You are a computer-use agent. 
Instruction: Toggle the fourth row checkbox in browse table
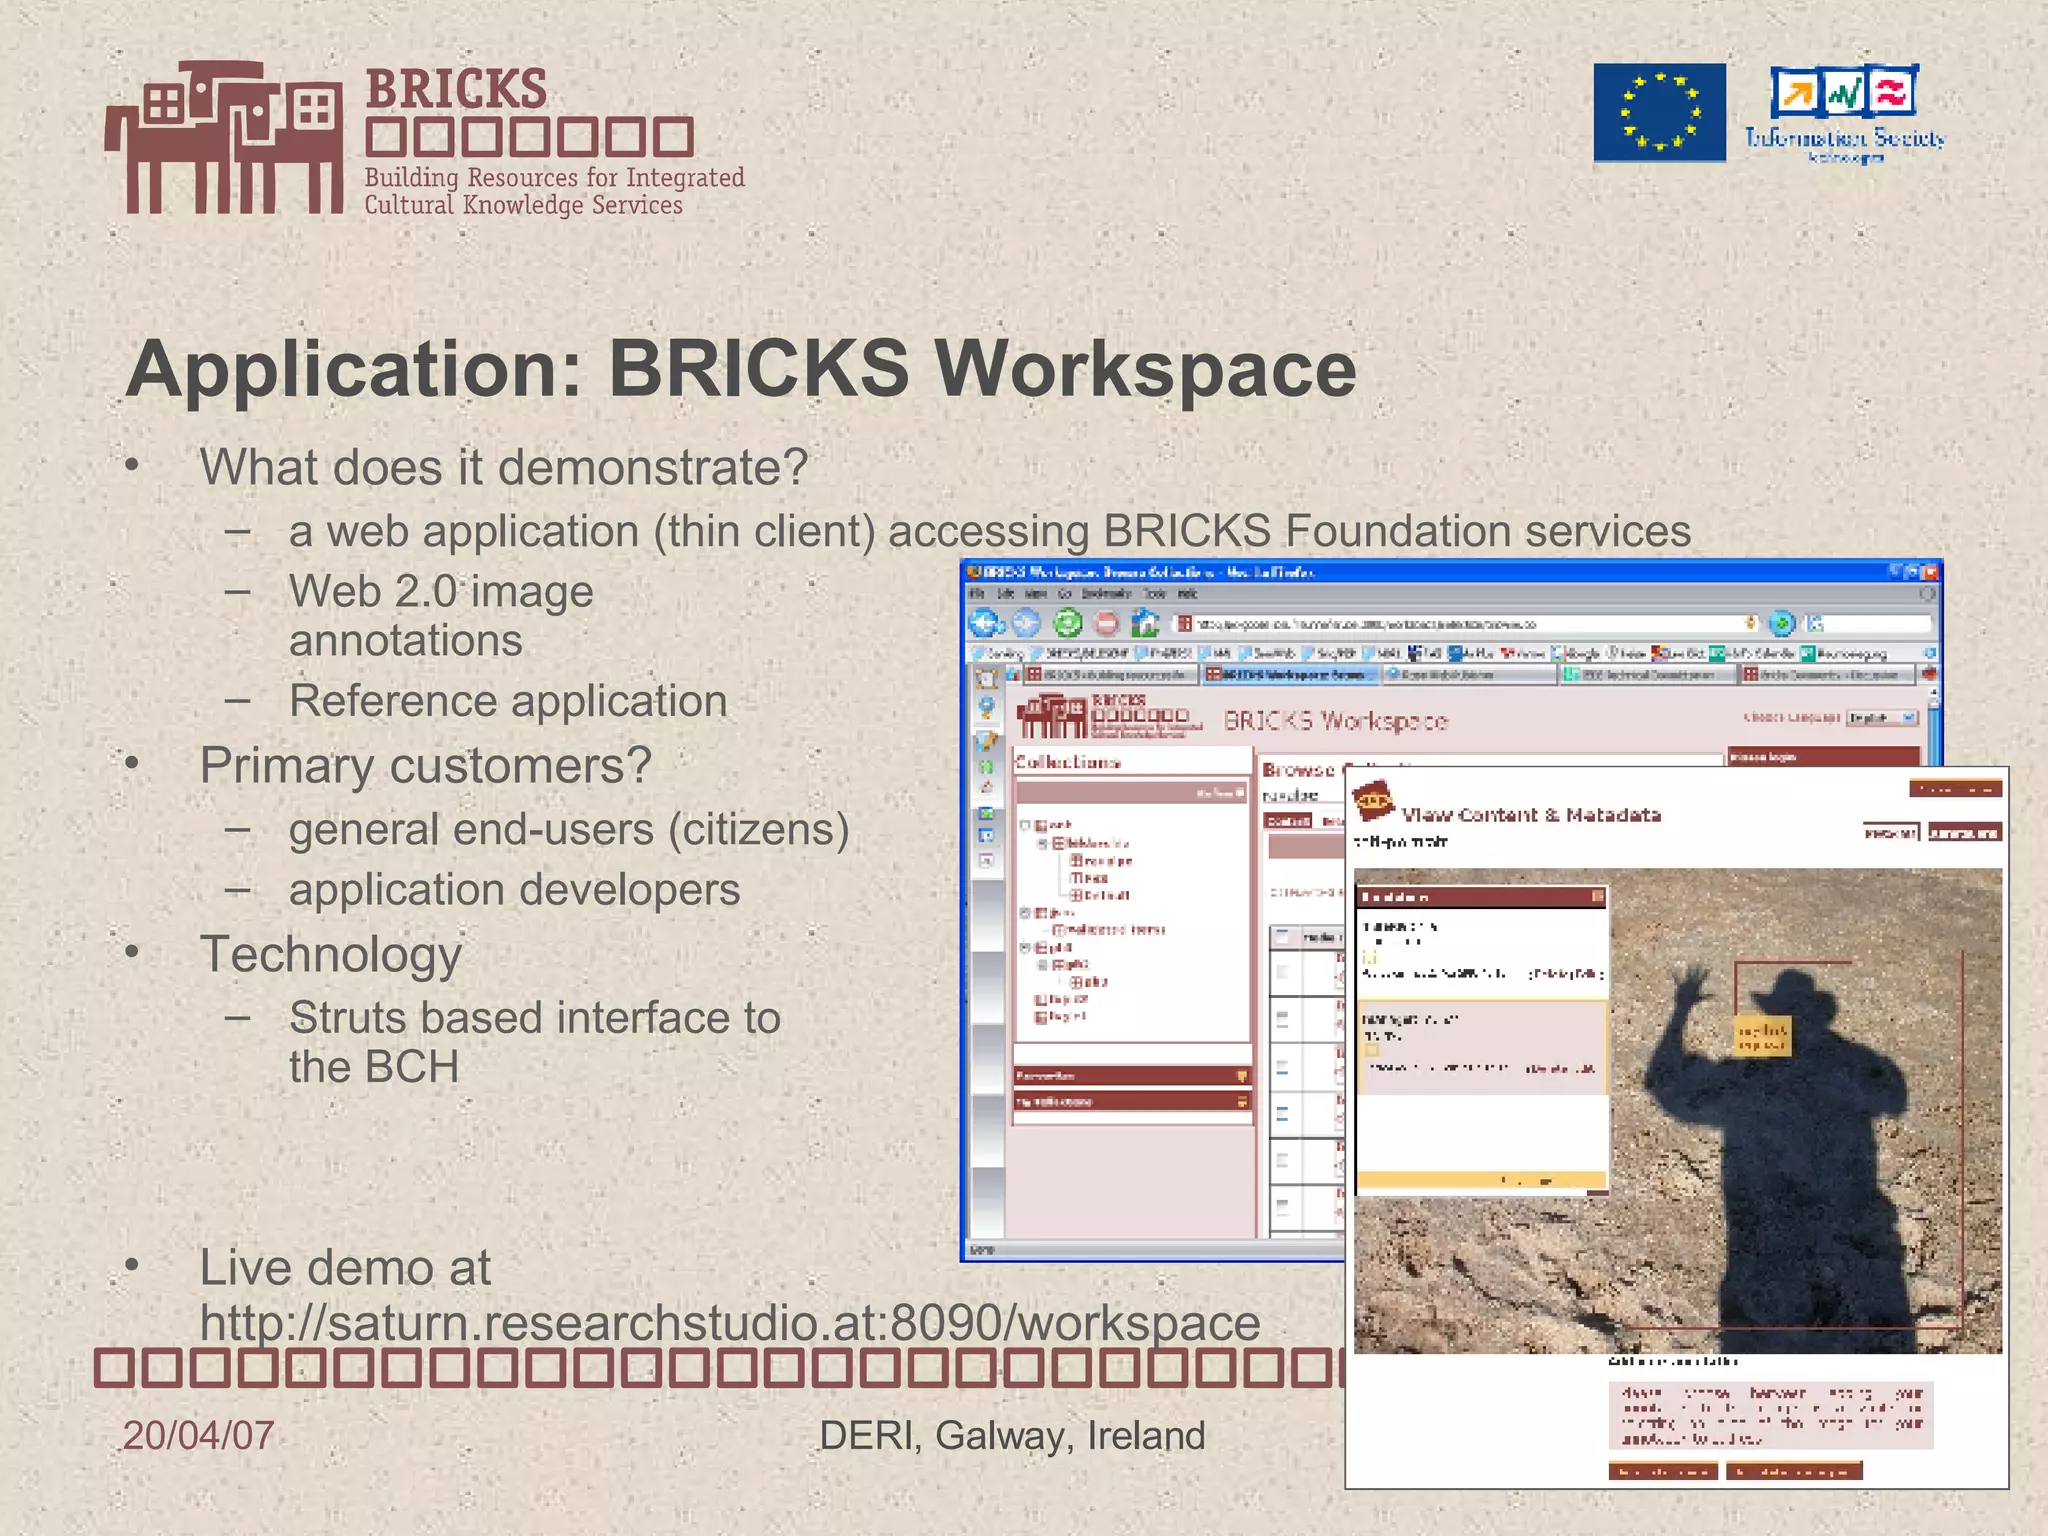(x=1282, y=1114)
